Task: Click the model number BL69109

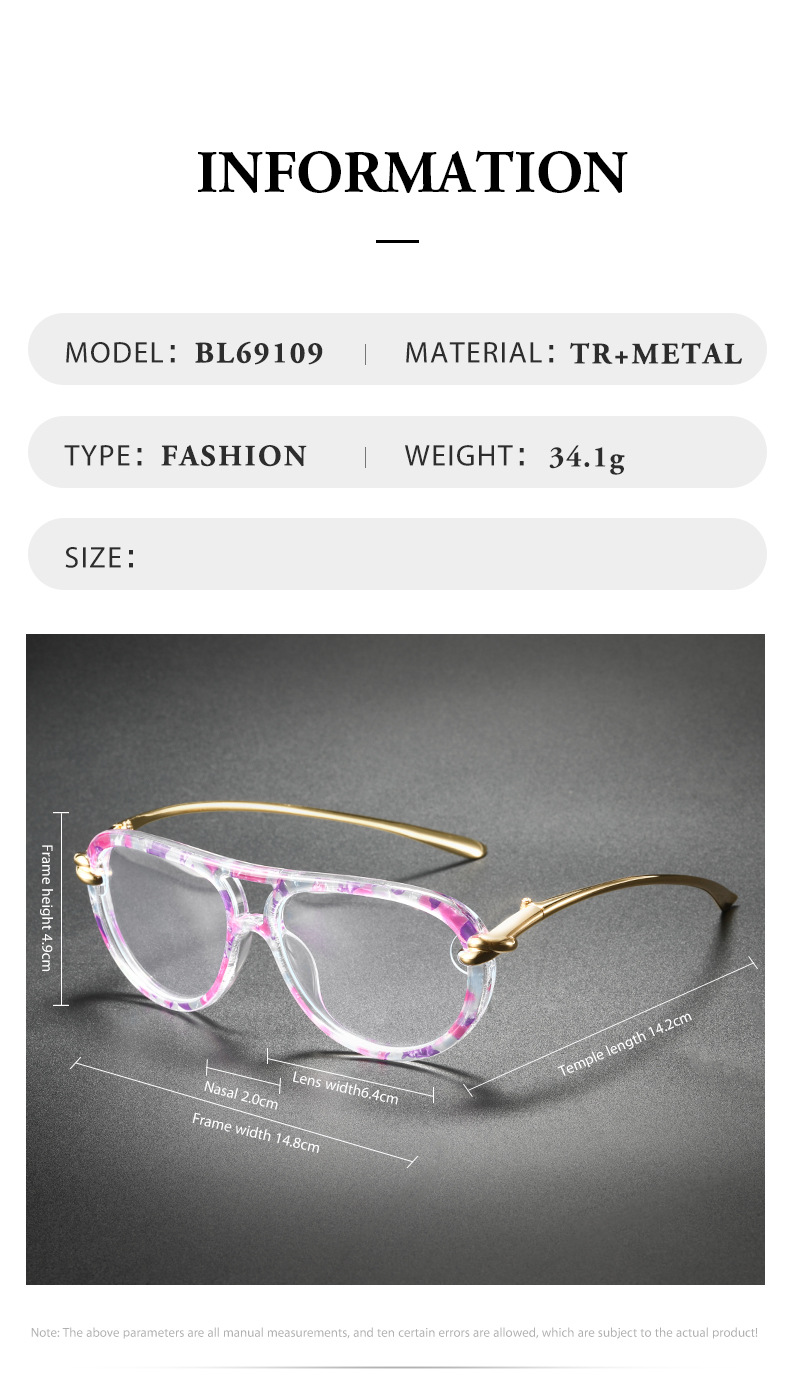Action: [259, 353]
